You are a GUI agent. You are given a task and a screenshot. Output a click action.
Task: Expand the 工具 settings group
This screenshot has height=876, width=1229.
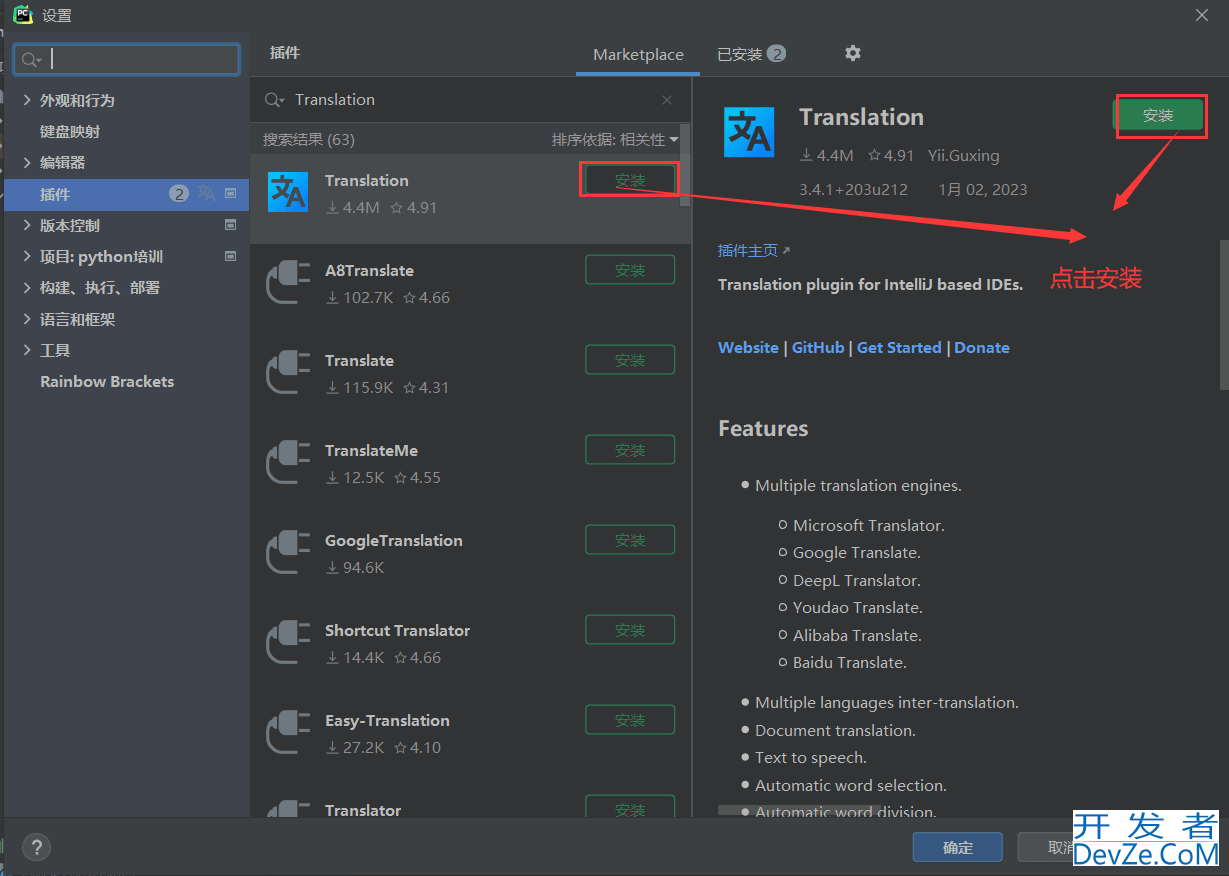(27, 350)
